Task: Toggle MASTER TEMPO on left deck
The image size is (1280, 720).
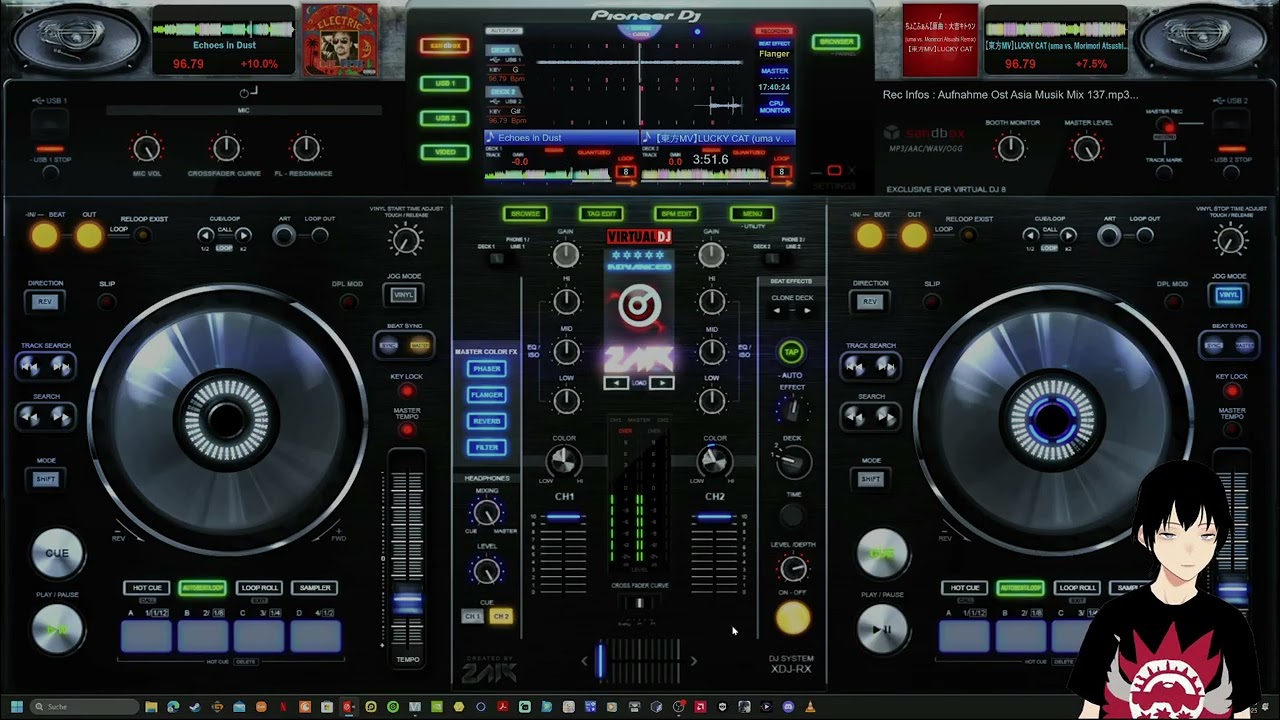Action: tap(406, 430)
